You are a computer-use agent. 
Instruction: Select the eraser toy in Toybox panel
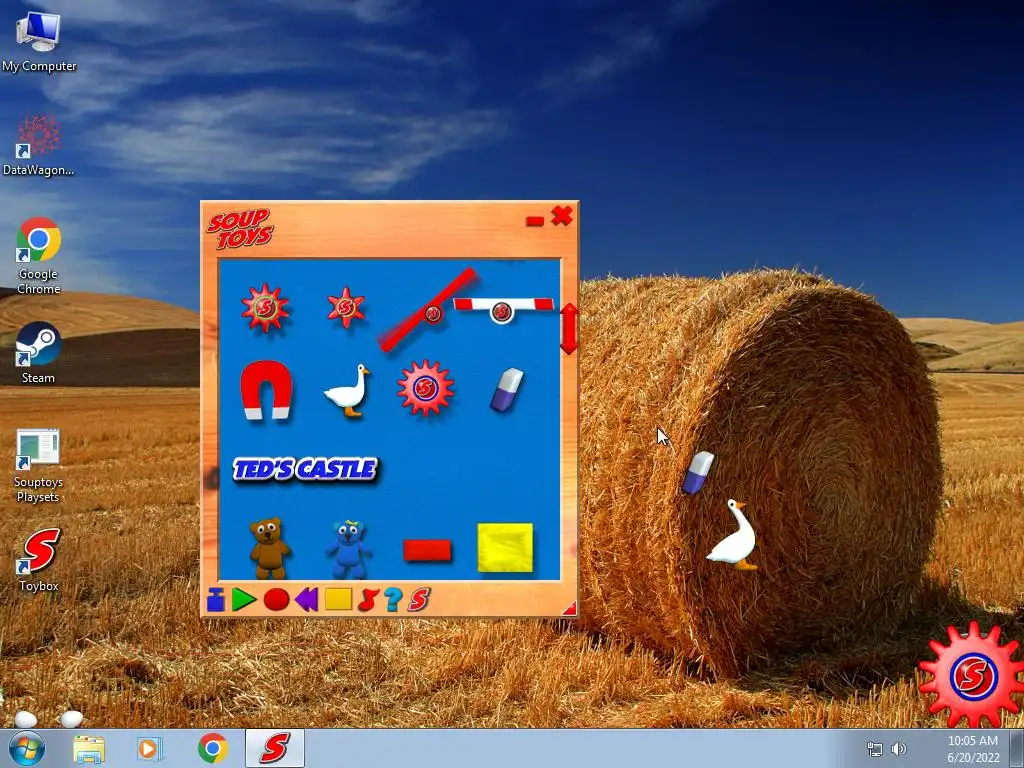[x=507, y=390]
